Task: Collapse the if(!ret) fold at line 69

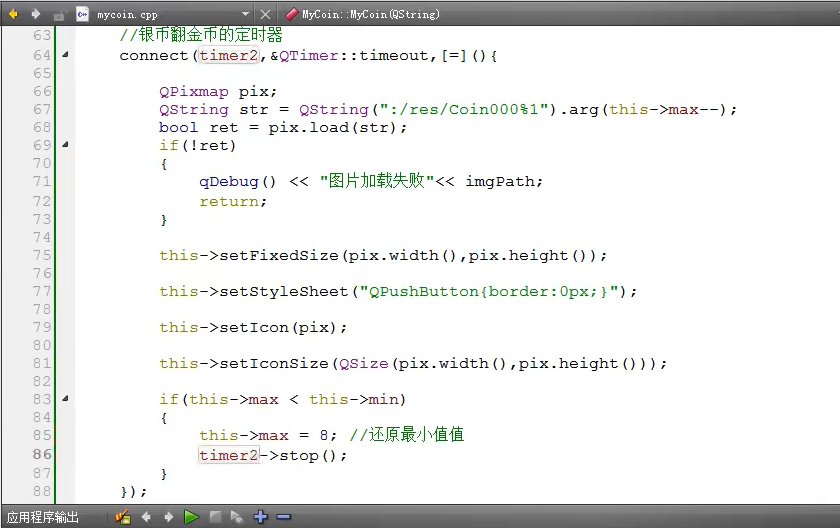Action: pyautogui.click(x=65, y=144)
